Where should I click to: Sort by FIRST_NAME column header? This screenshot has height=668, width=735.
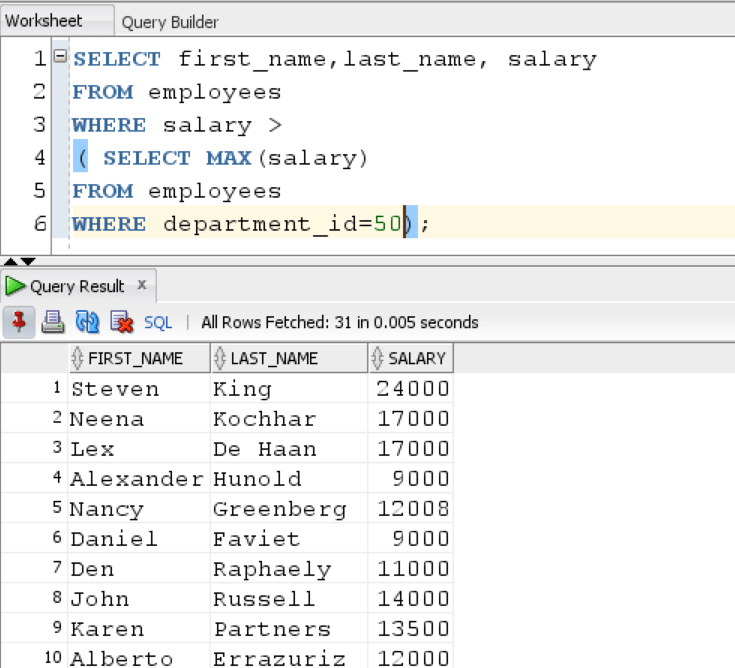click(140, 359)
